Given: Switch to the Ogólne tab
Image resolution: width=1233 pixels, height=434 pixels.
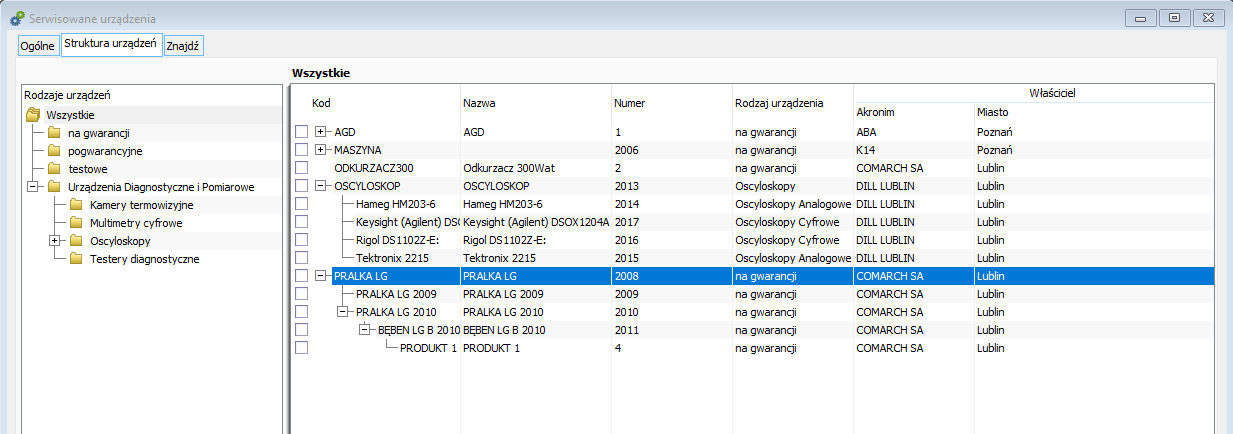Looking at the screenshot, I should (x=37, y=47).
